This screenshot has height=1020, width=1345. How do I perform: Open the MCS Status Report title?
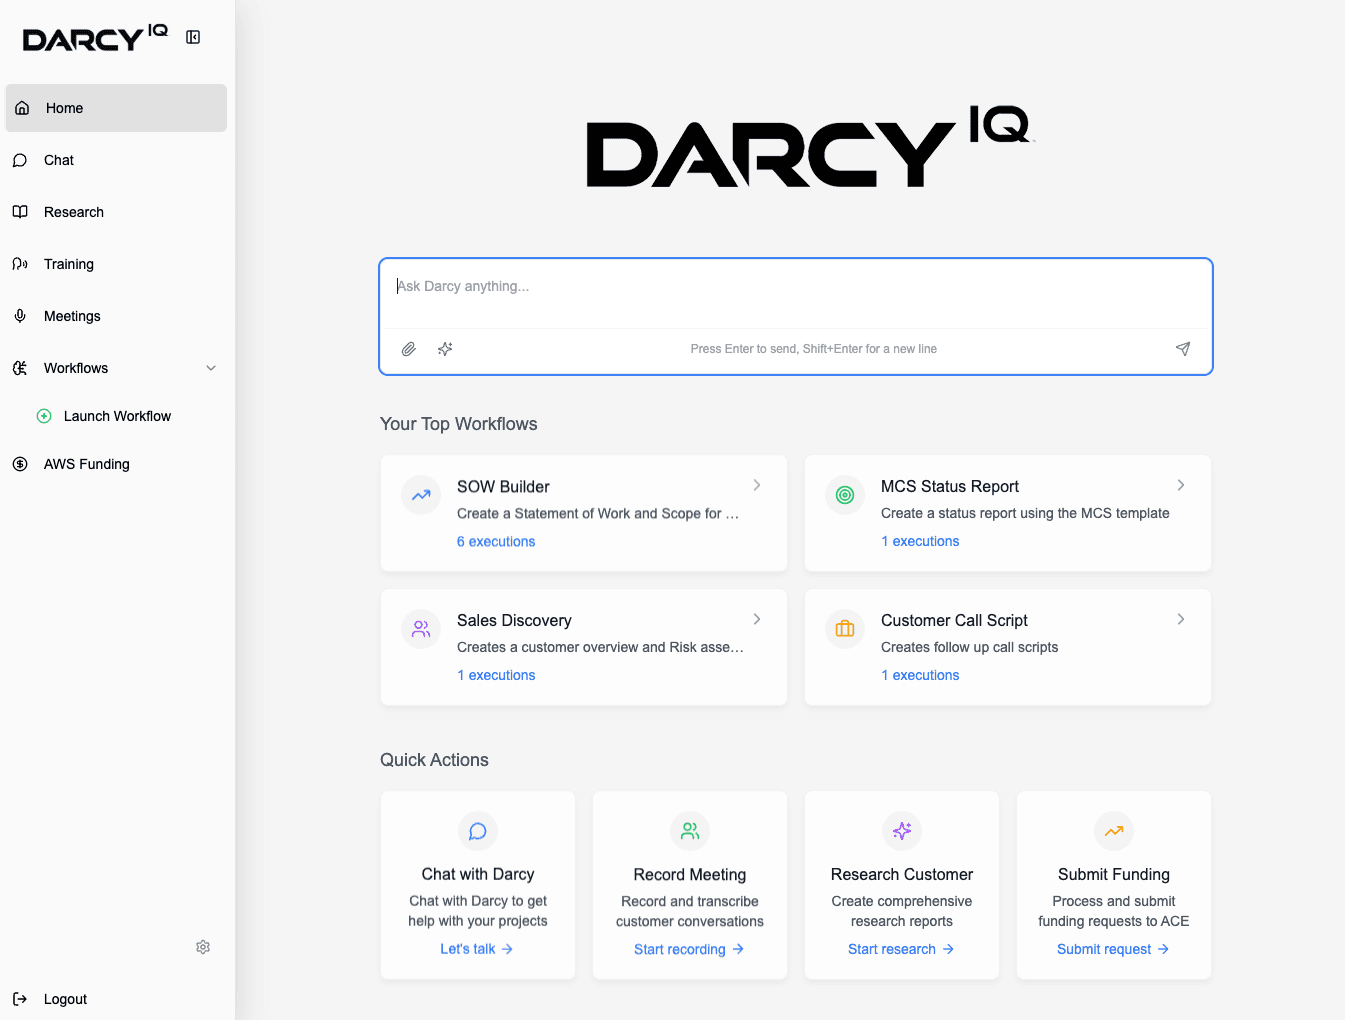tap(950, 486)
